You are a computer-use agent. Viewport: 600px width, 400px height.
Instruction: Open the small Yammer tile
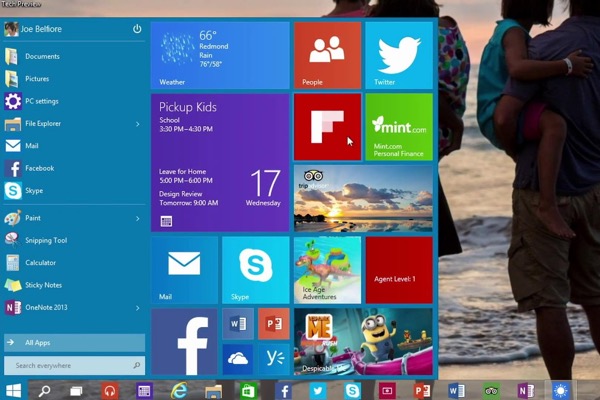click(274, 359)
